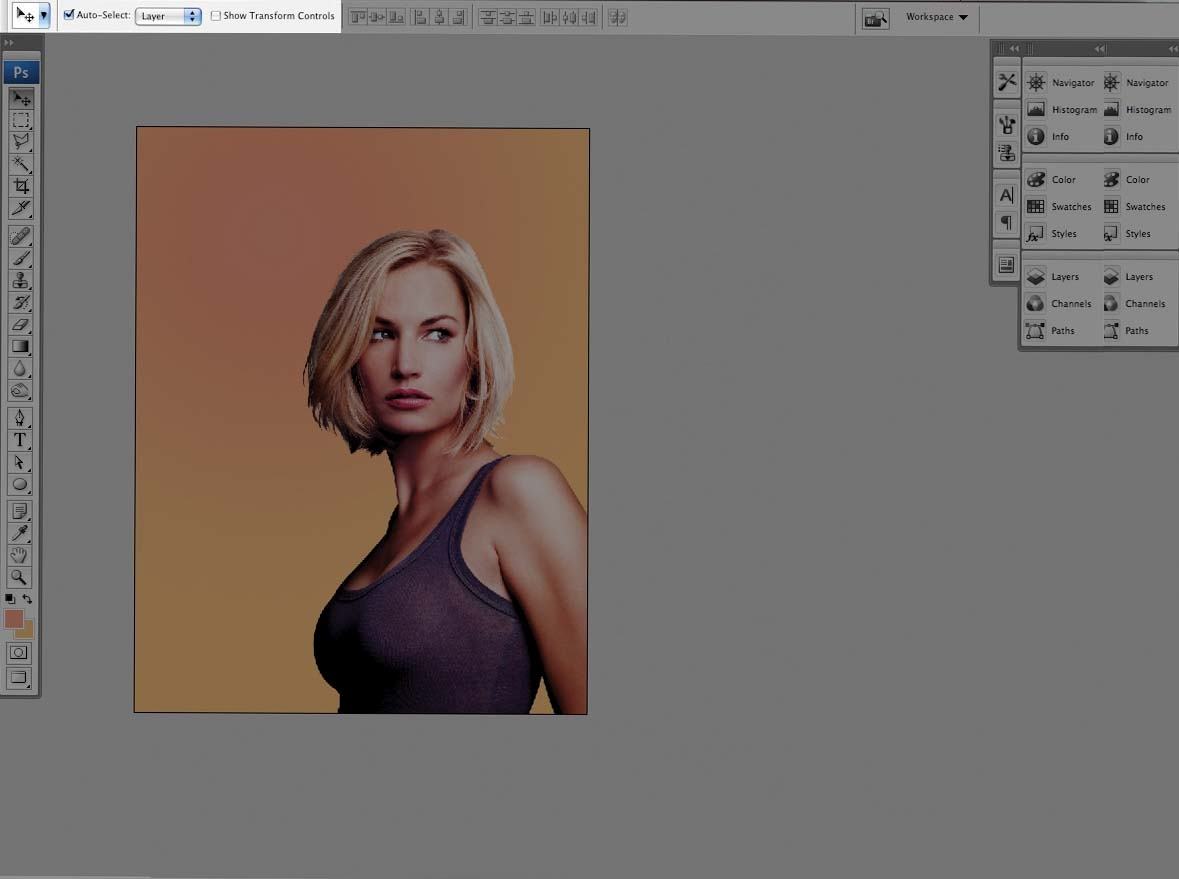This screenshot has width=1179, height=879.
Task: Pick the Magic Wand tool
Action: point(20,164)
